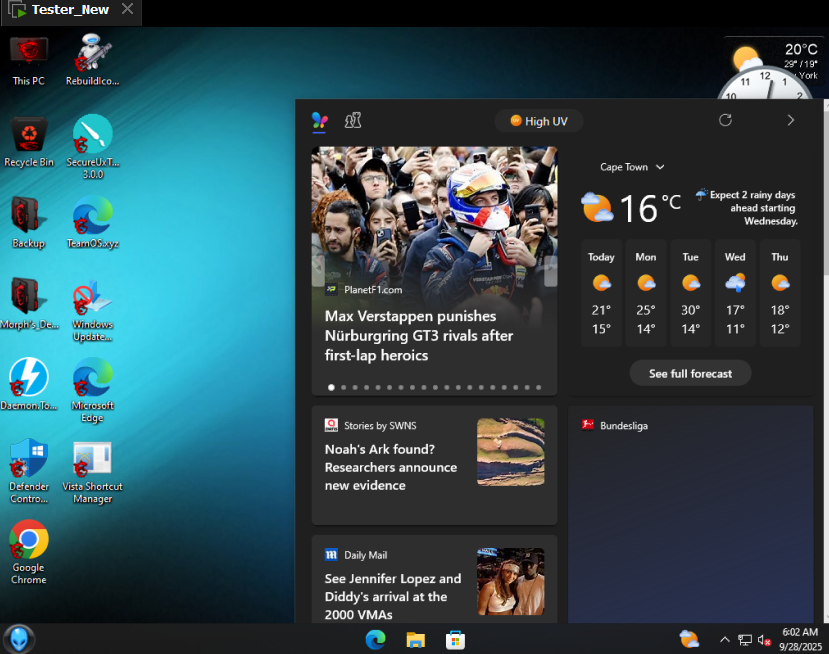
Task: Expand widgets panel with right arrow
Action: pos(790,120)
